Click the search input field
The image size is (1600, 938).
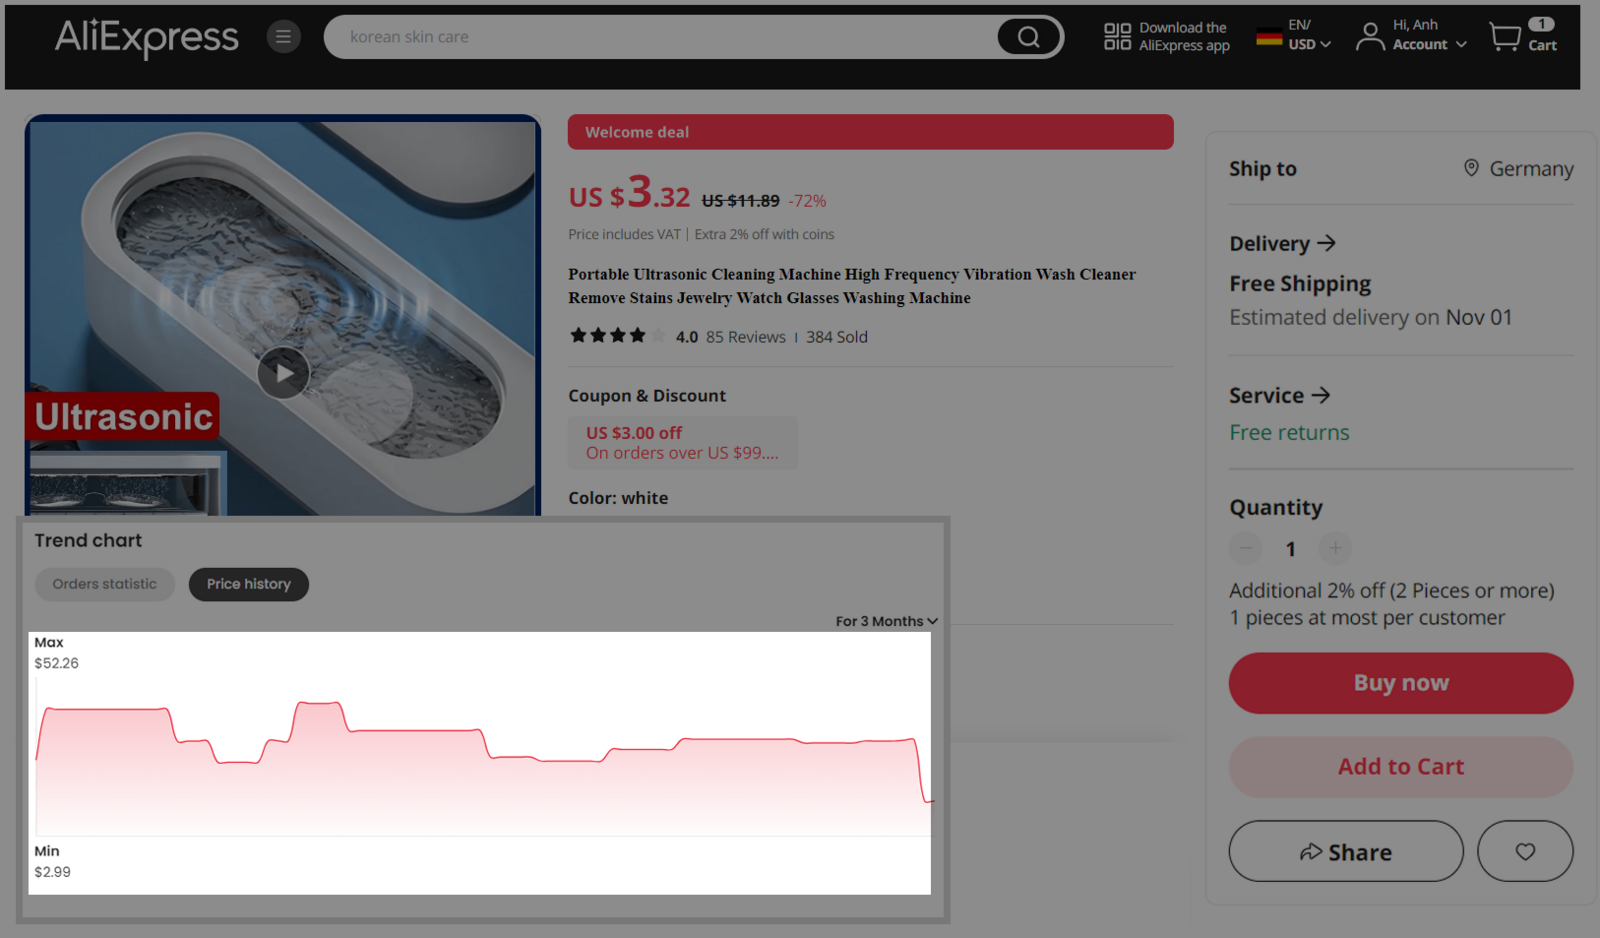click(660, 37)
